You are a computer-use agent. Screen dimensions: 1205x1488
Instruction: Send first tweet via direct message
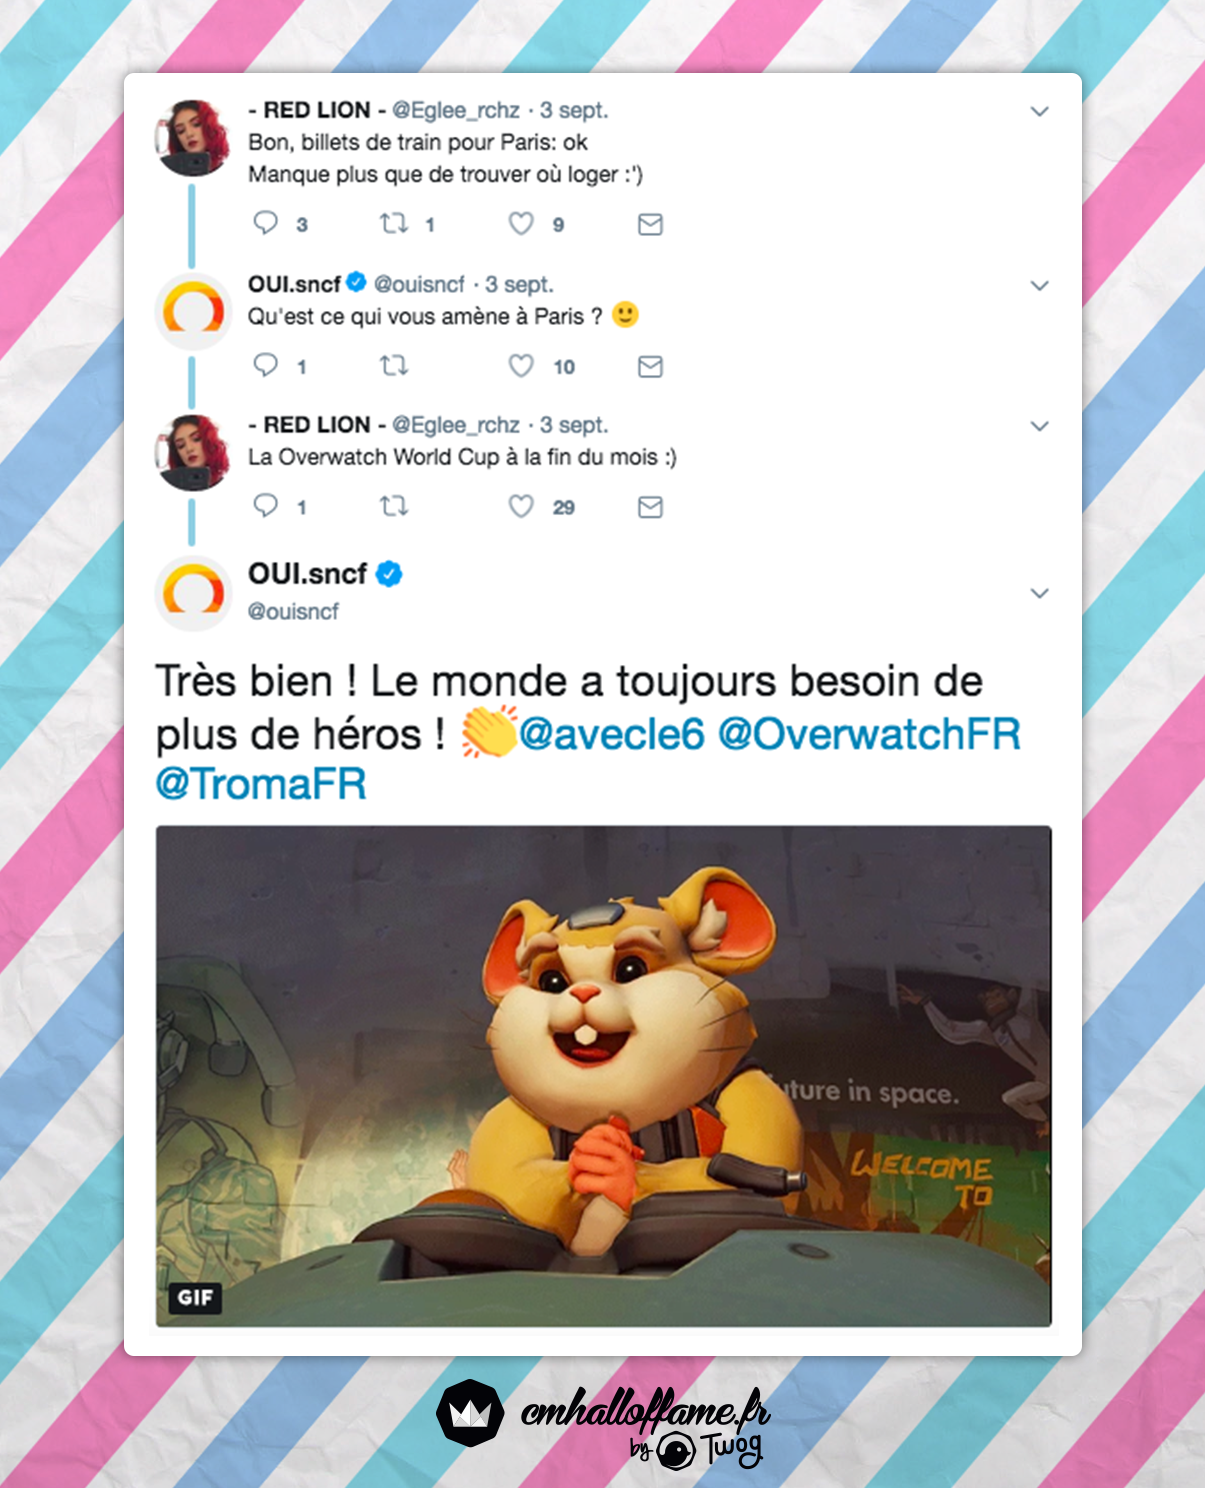click(650, 224)
